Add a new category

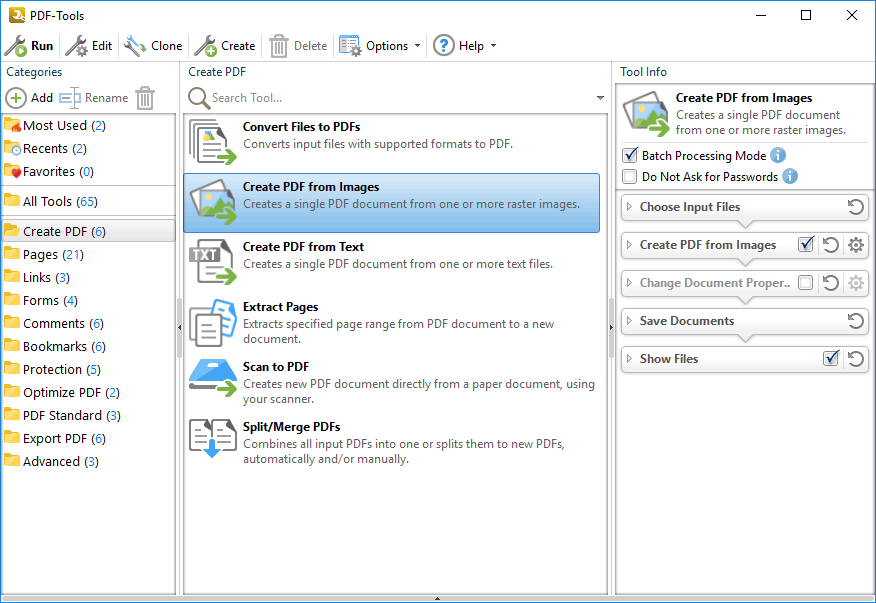(29, 98)
